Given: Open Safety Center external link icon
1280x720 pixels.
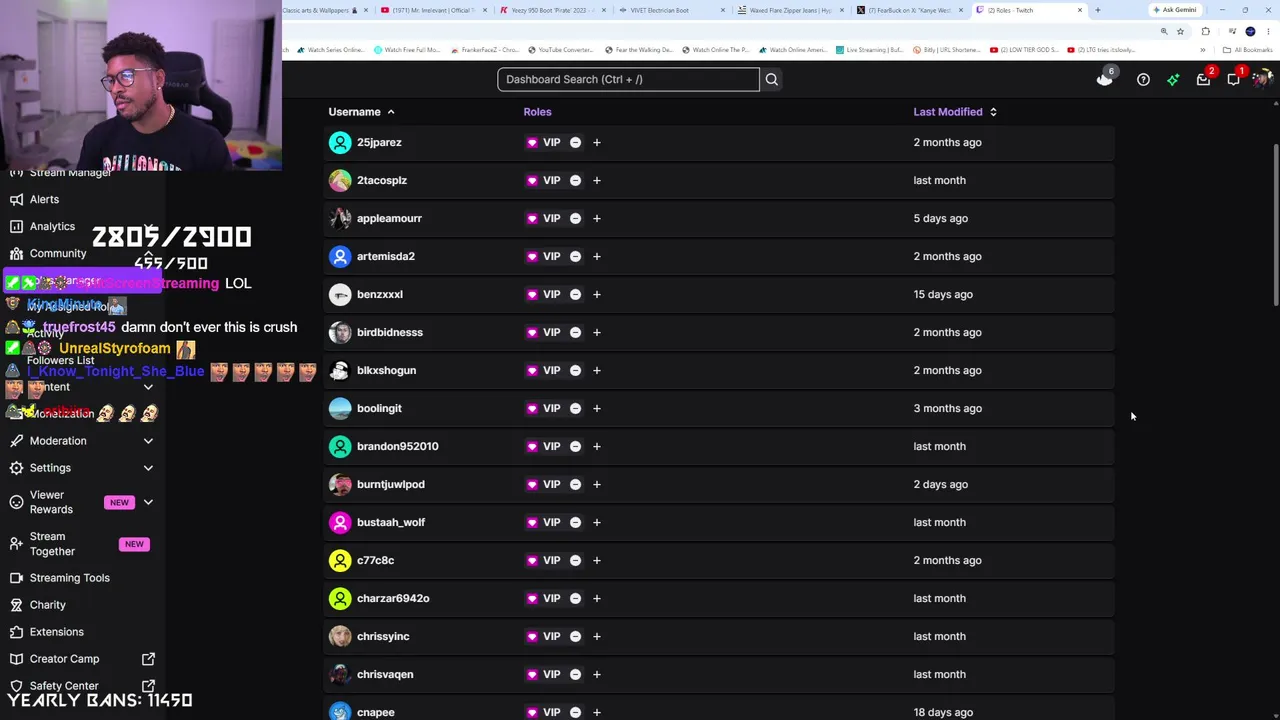Looking at the screenshot, I should (x=148, y=686).
